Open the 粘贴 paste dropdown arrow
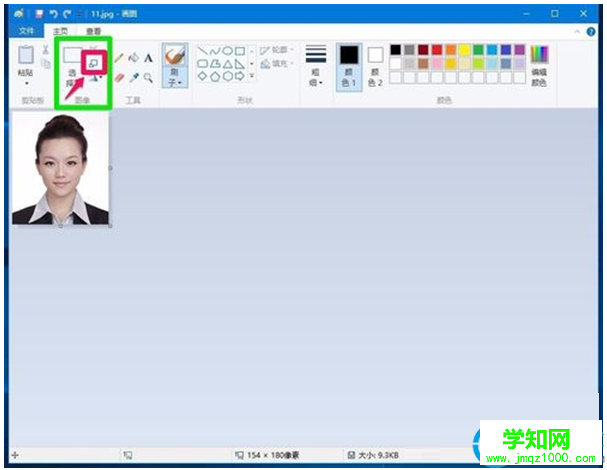Screen dimensions: 607x470 click(26, 84)
